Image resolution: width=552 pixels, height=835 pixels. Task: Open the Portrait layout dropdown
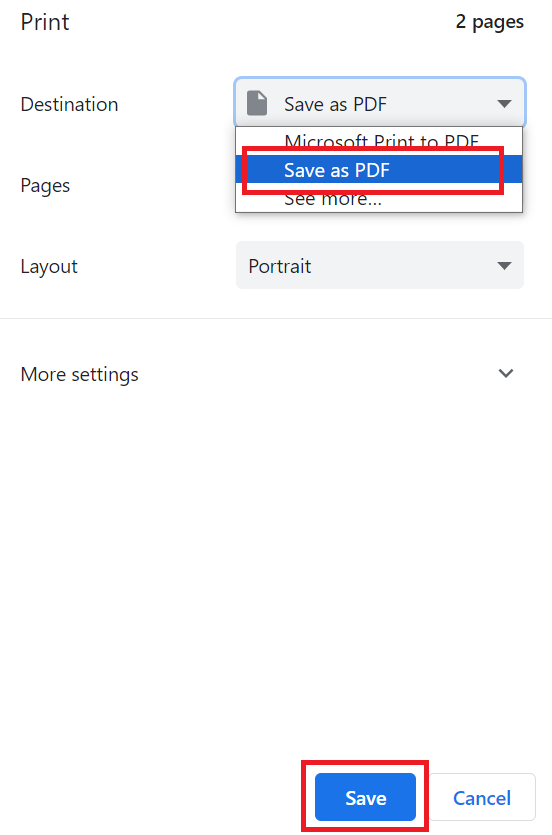(380, 265)
